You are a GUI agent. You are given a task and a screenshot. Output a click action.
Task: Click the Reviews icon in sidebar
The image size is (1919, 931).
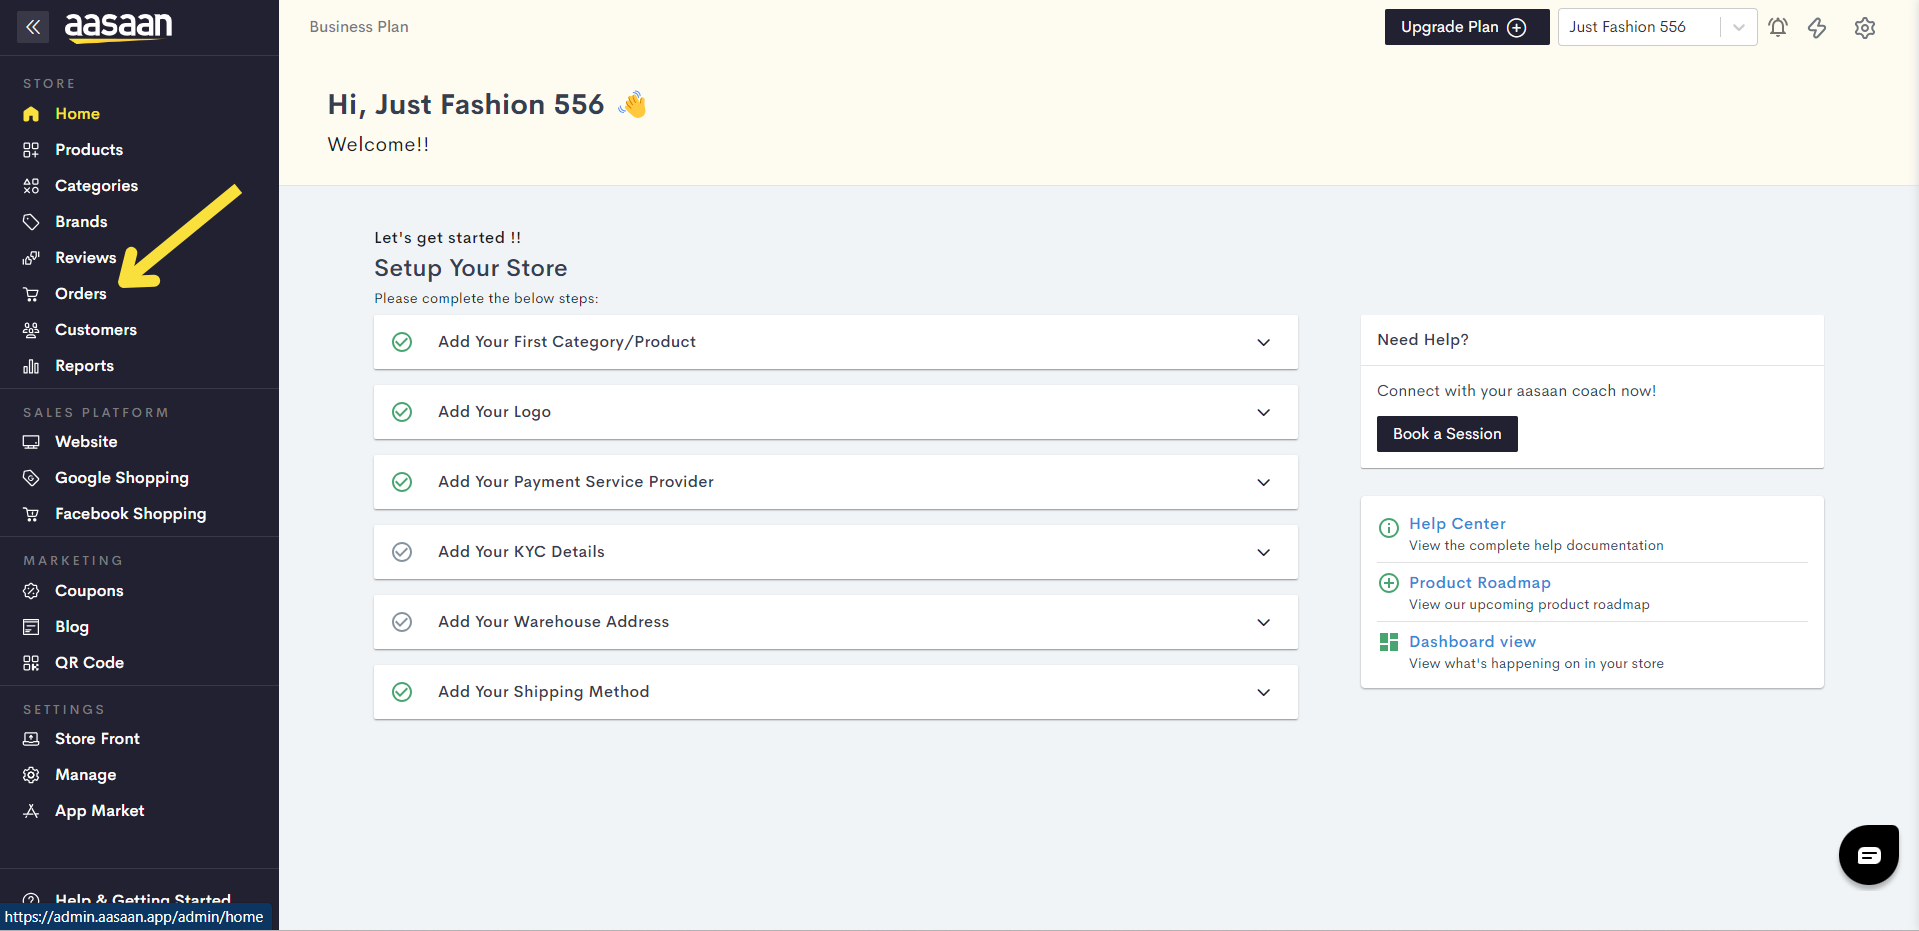31,258
